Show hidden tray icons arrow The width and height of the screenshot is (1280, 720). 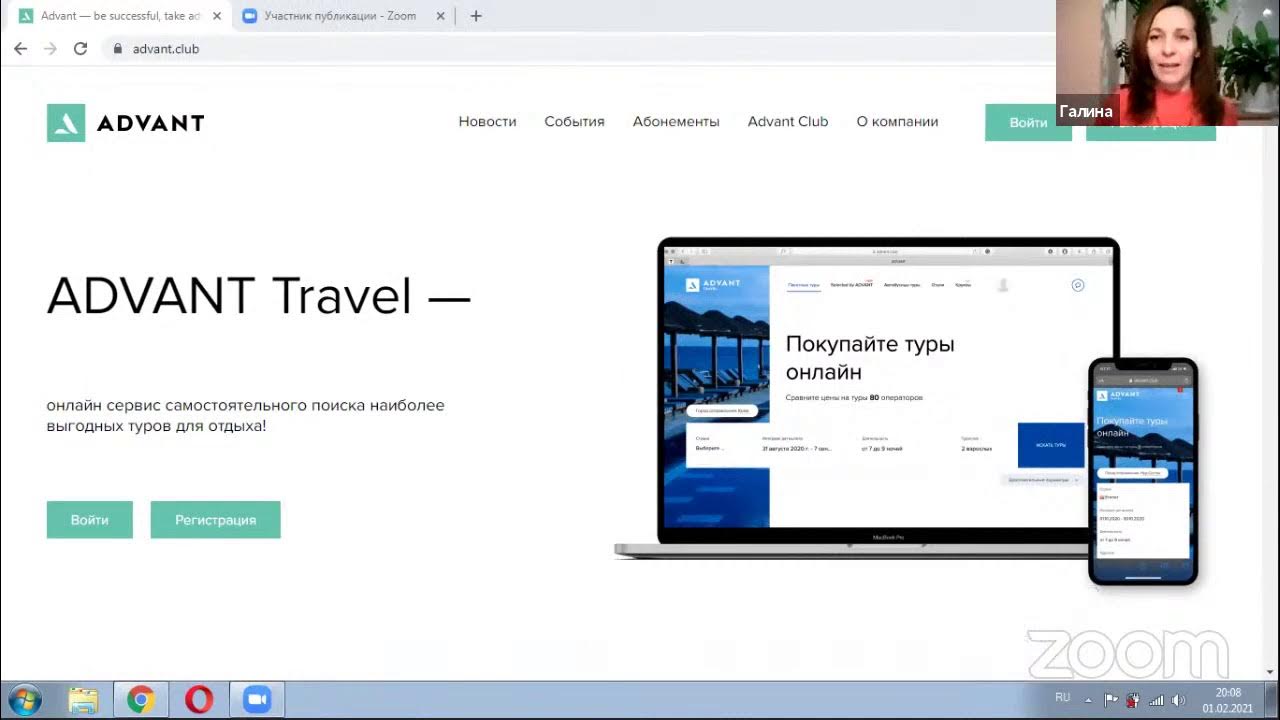1089,699
